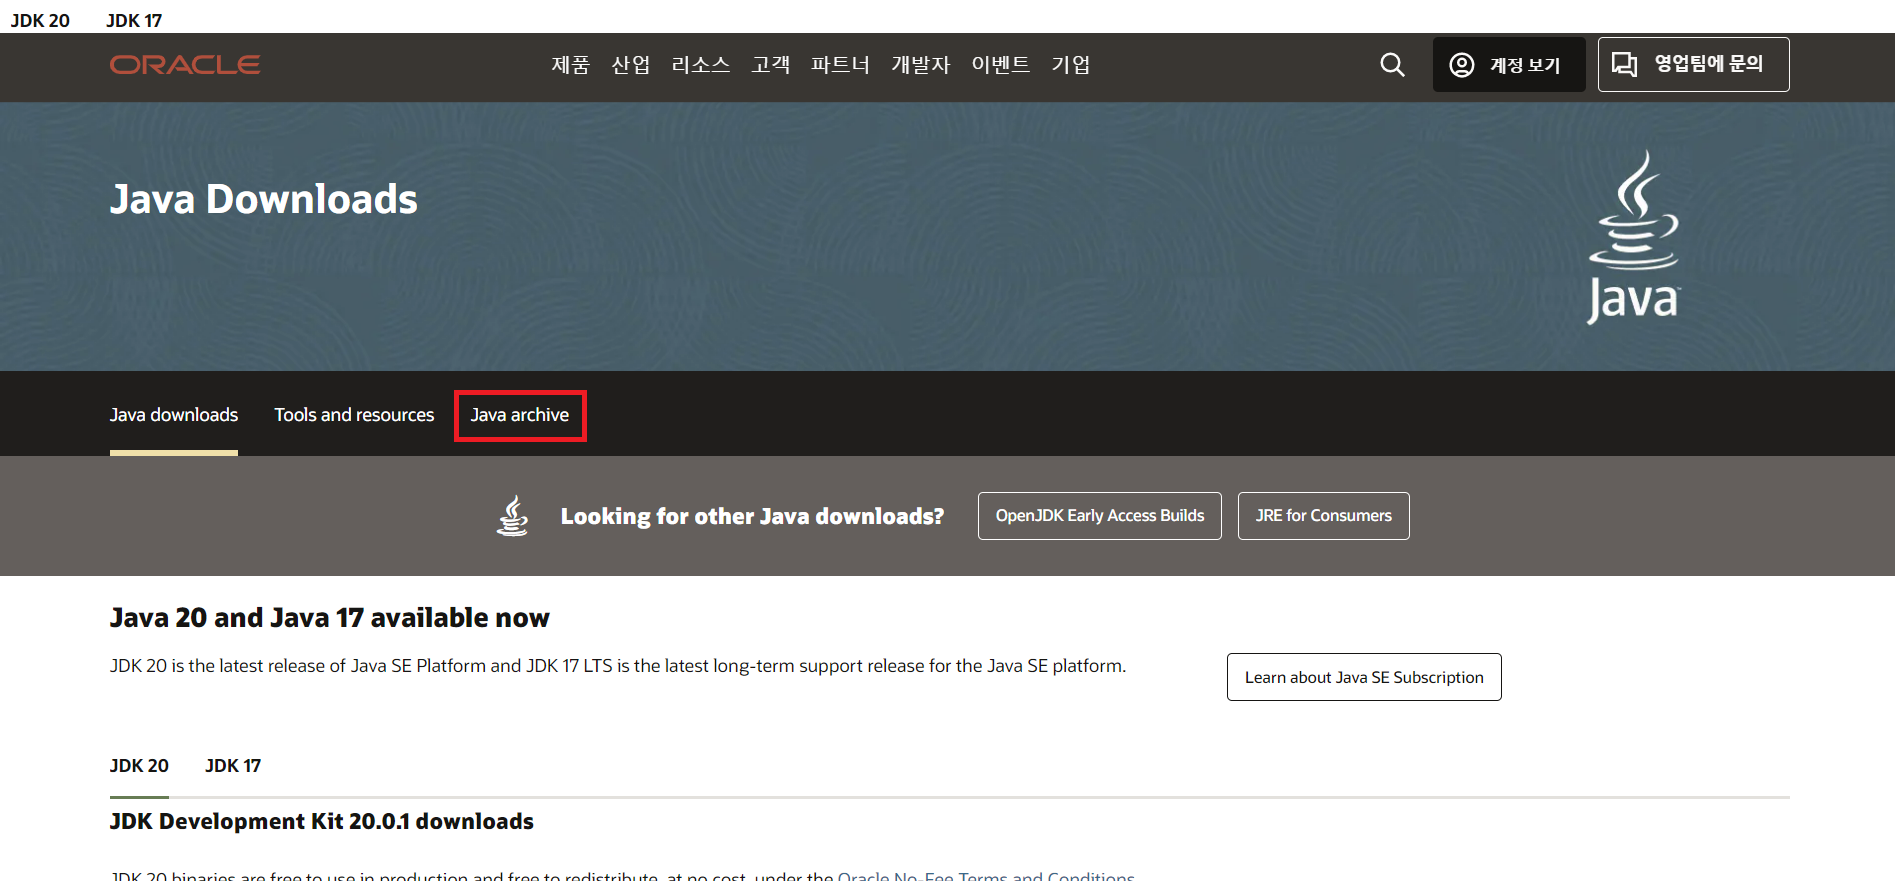The width and height of the screenshot is (1895, 881).
Task: Click the large Java logo in banner
Action: pos(1634,237)
